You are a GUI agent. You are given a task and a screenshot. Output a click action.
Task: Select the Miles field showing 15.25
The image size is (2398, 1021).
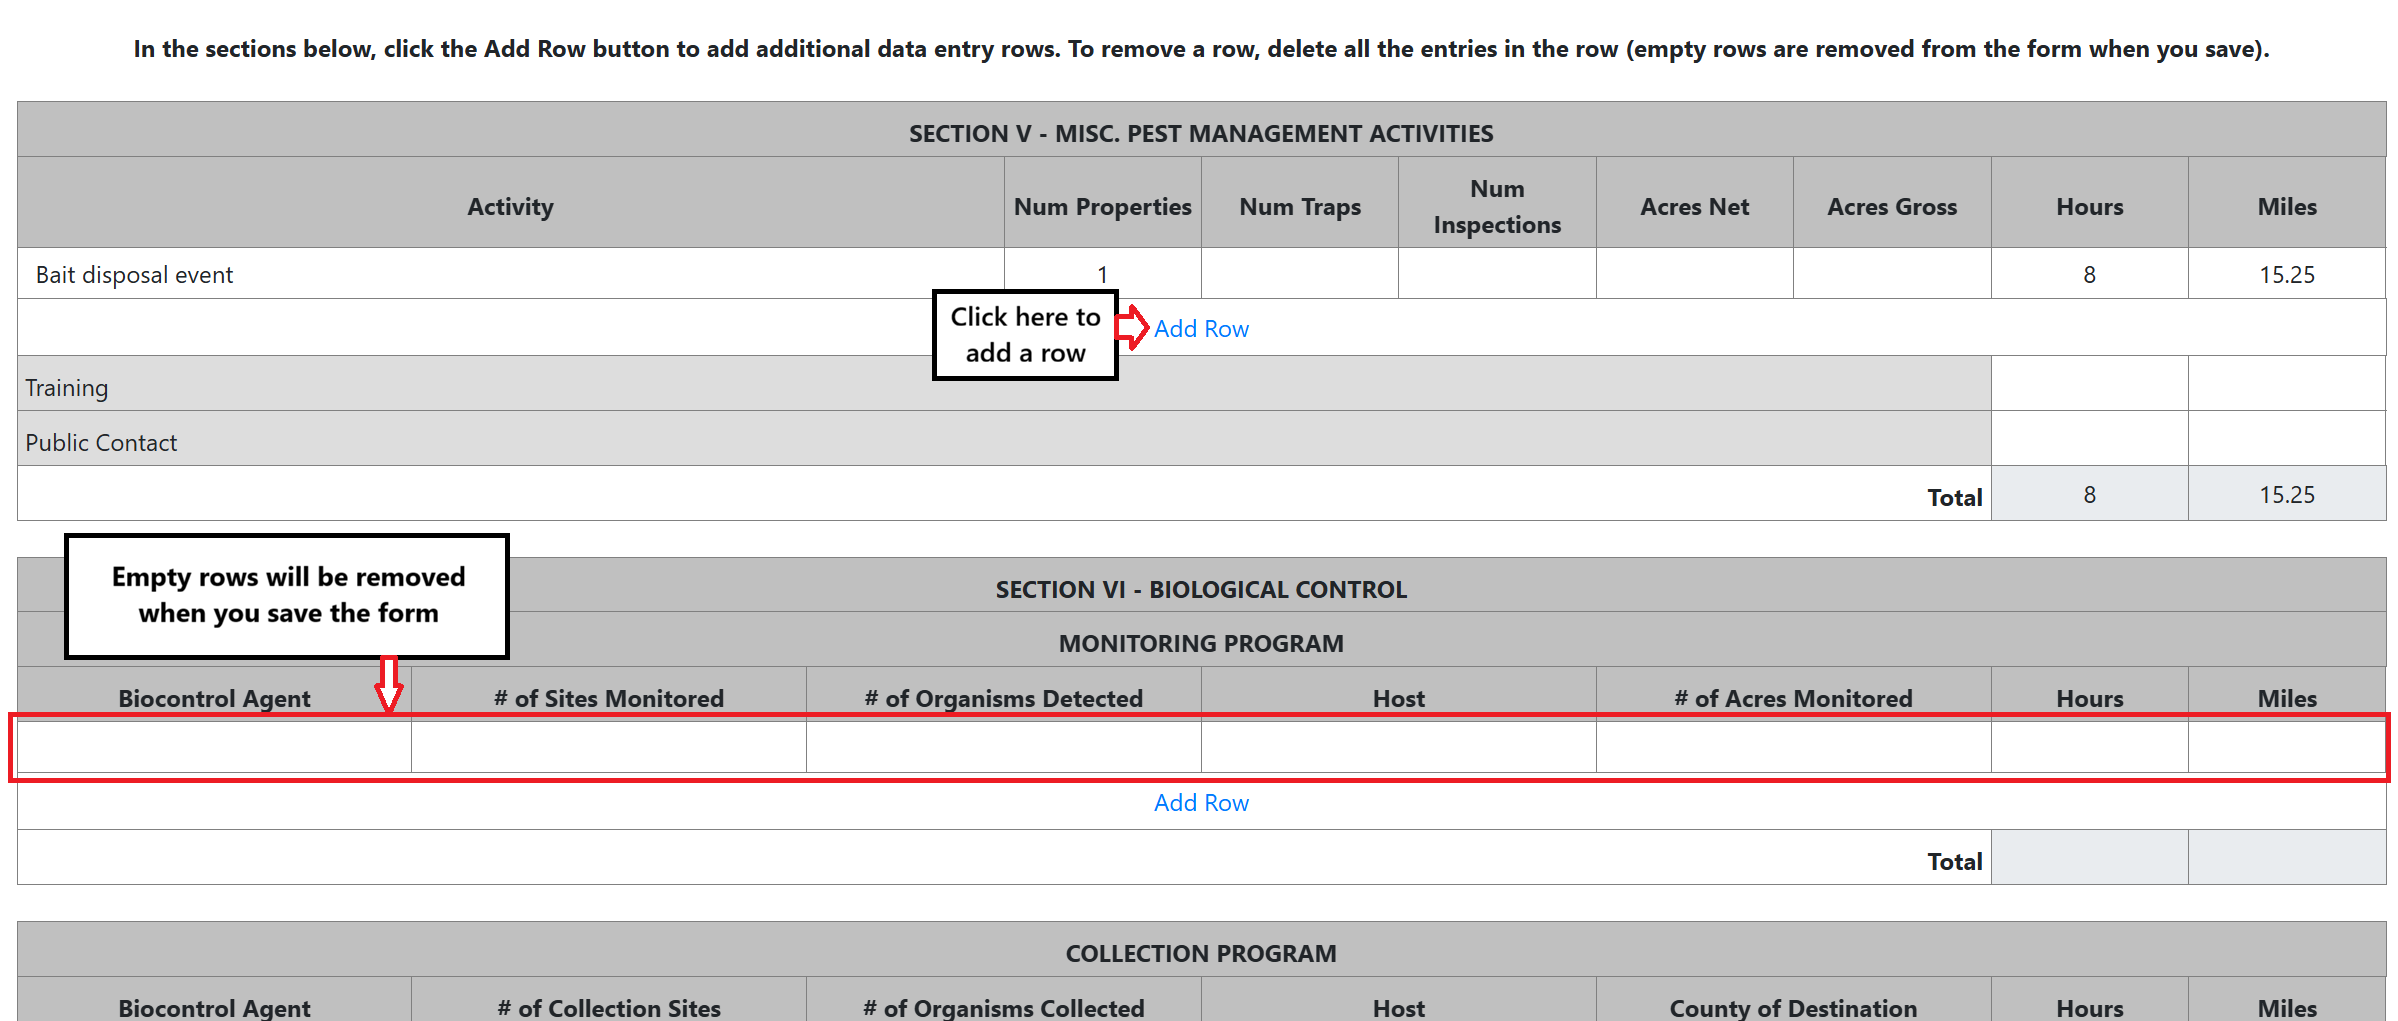click(2287, 273)
